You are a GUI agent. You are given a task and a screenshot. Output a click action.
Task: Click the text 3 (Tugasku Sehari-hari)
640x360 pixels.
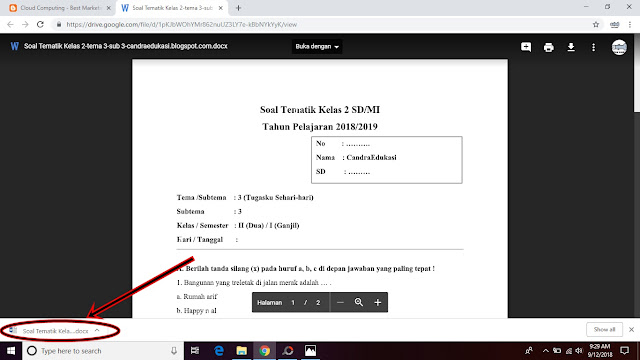[276, 198]
